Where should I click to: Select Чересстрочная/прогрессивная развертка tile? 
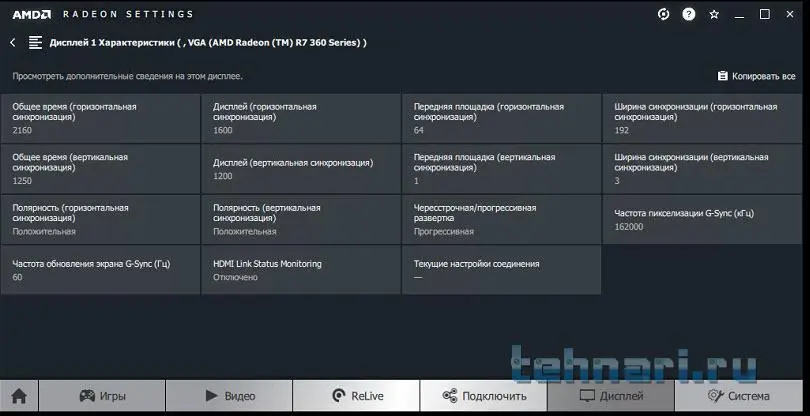point(501,220)
